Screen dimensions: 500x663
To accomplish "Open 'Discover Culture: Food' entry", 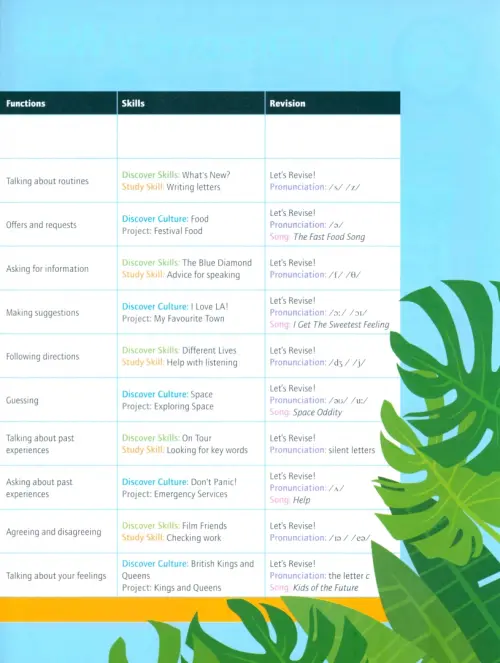I will tap(165, 219).
